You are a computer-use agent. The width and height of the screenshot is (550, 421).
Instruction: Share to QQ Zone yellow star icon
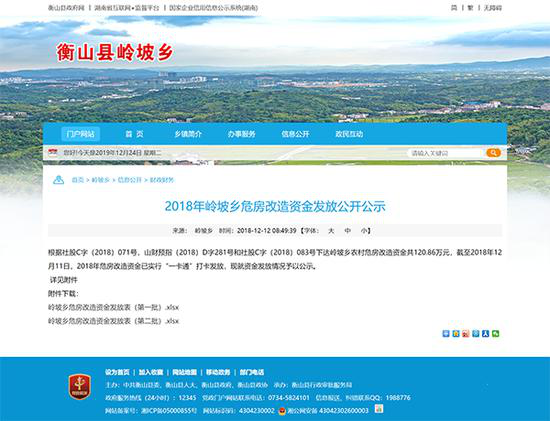tap(456, 334)
